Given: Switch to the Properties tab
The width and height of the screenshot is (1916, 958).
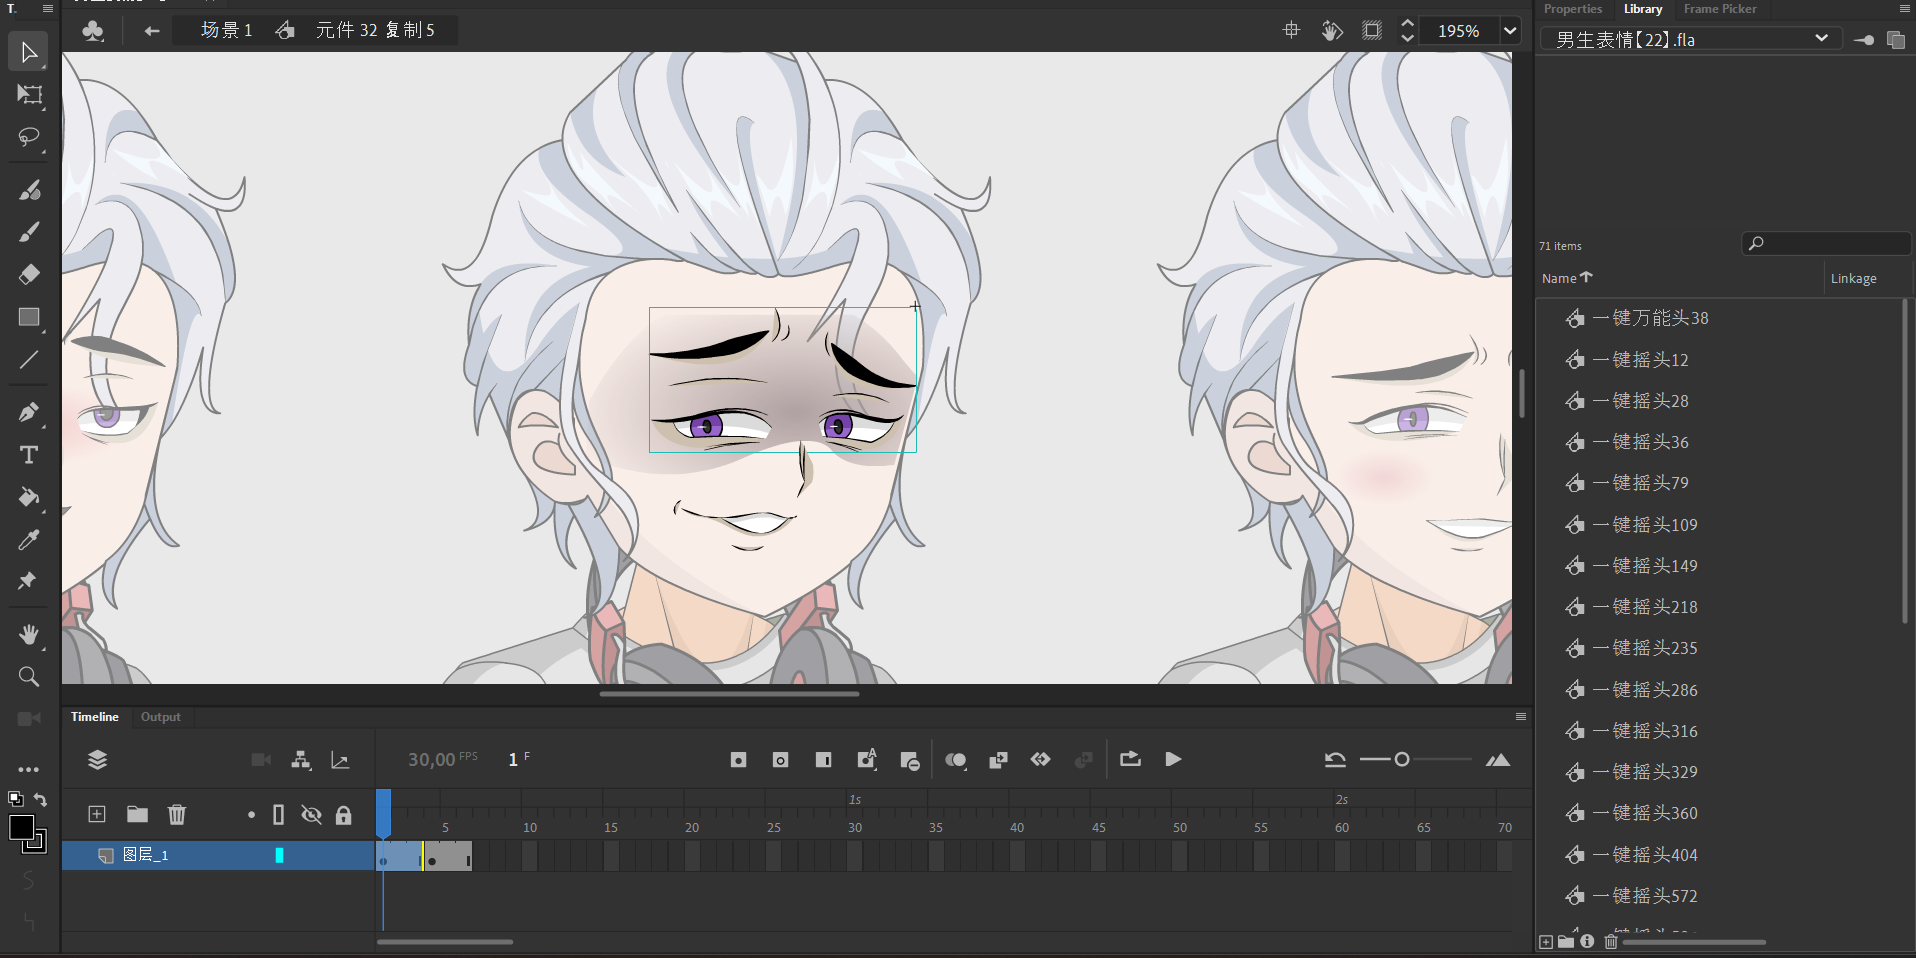Looking at the screenshot, I should tap(1572, 9).
